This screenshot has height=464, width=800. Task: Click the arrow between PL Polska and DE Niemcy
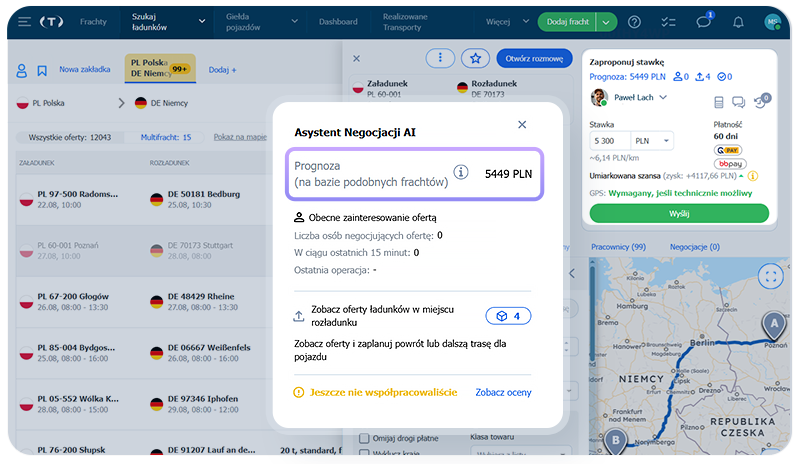tap(121, 103)
